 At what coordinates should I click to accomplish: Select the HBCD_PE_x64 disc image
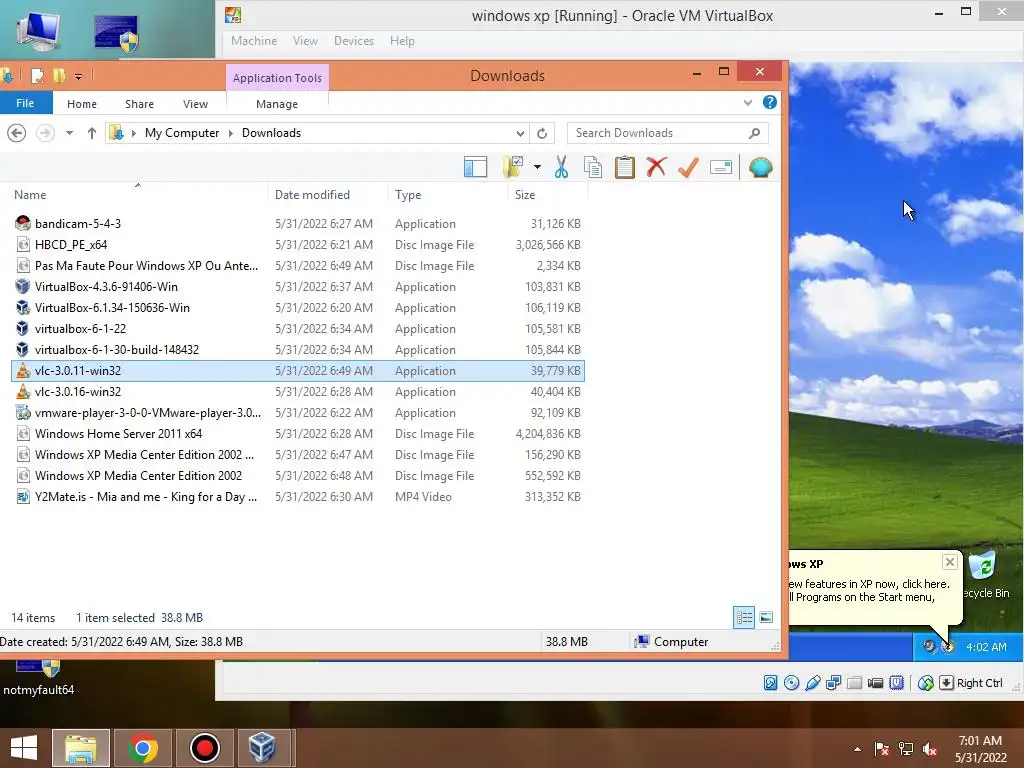click(x=298, y=245)
